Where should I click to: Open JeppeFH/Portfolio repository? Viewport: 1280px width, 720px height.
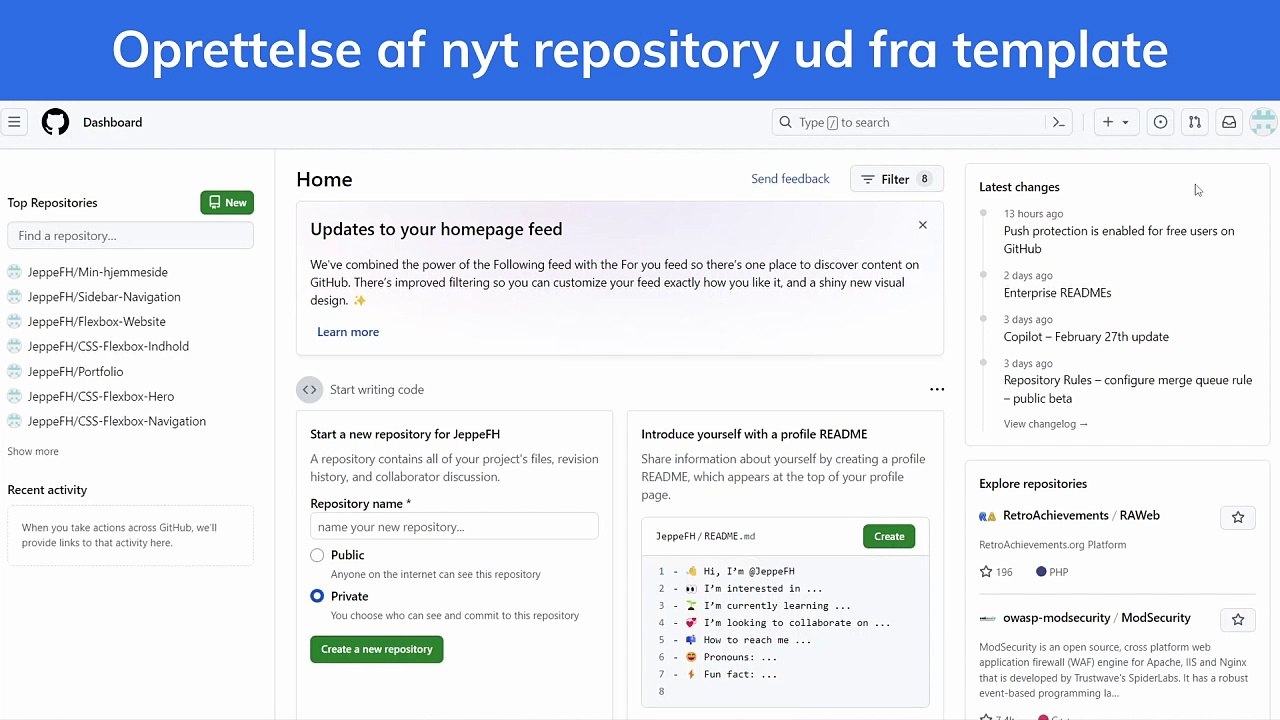tap(76, 371)
